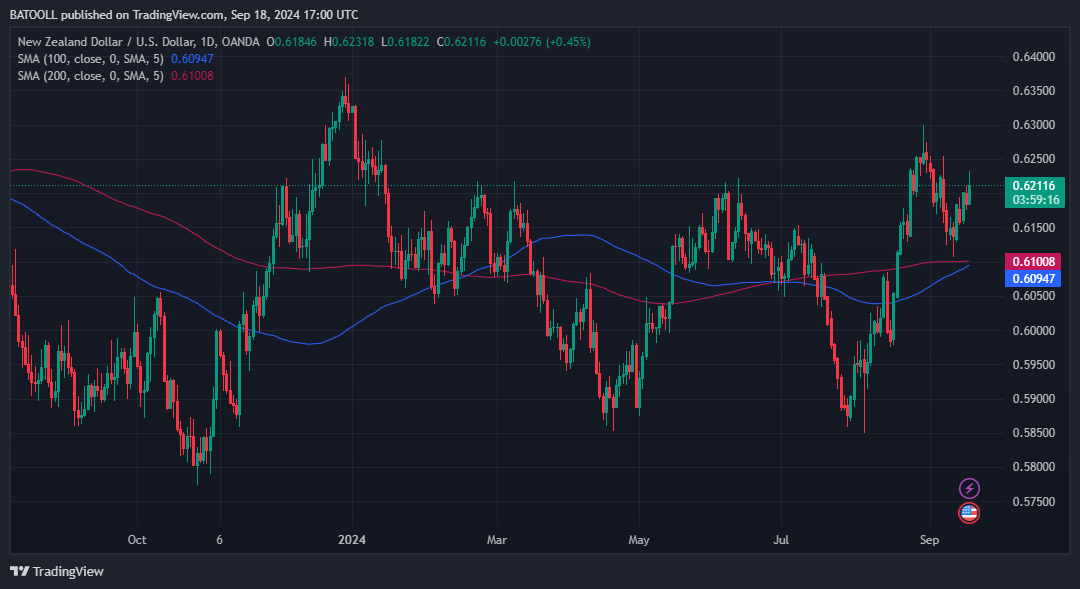Click the Sep label on time axis
This screenshot has height=589, width=1080.
[x=929, y=539]
